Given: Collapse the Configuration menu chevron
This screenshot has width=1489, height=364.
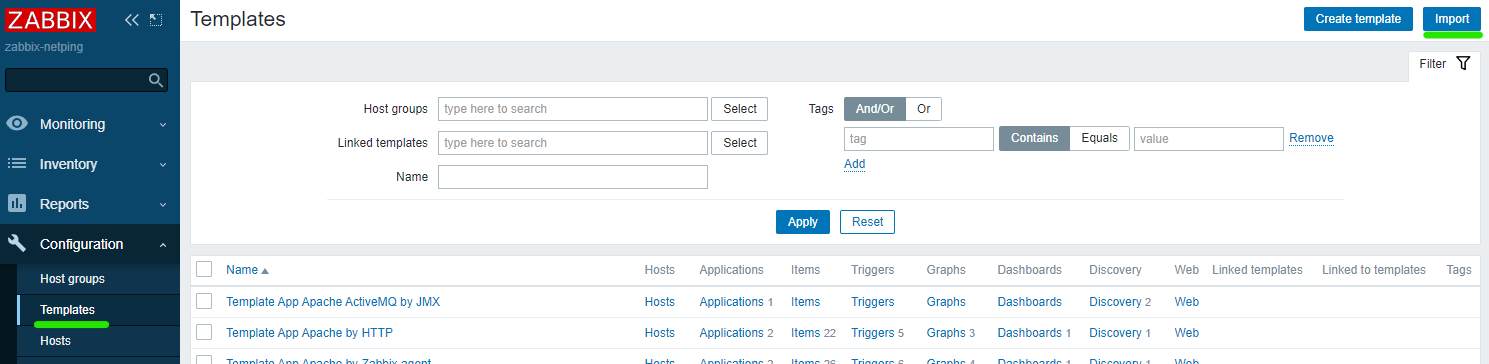Looking at the screenshot, I should 163,244.
